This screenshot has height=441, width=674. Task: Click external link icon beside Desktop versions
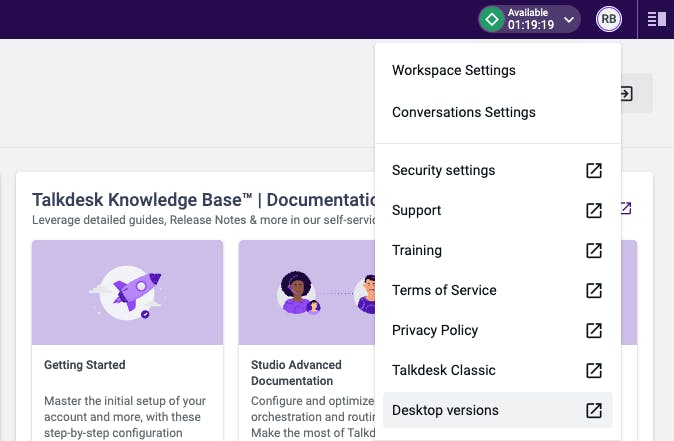click(594, 410)
